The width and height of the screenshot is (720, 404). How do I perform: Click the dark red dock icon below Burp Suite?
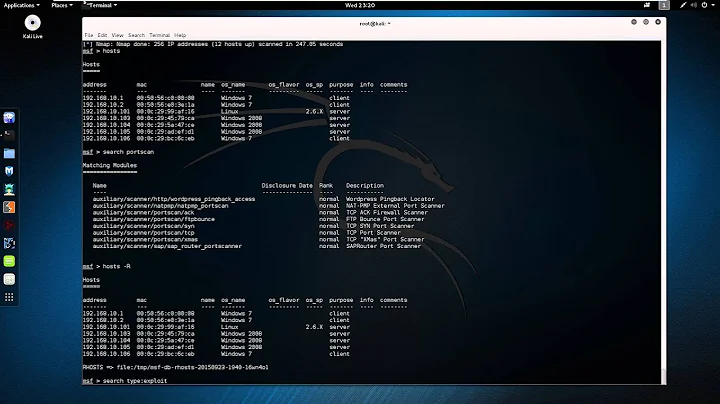[x=9, y=225]
